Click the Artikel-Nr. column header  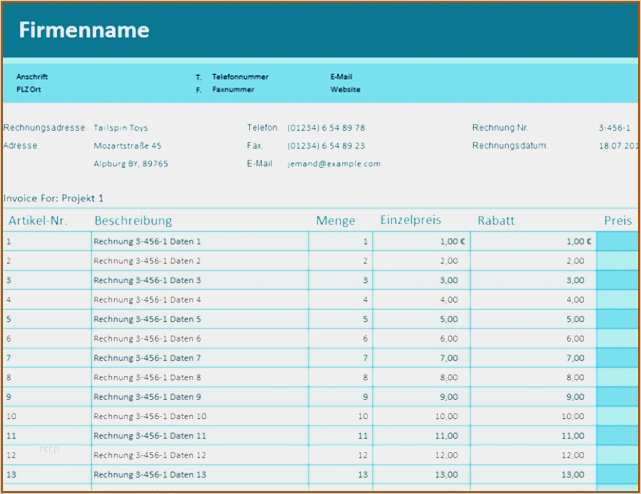[x=37, y=220]
